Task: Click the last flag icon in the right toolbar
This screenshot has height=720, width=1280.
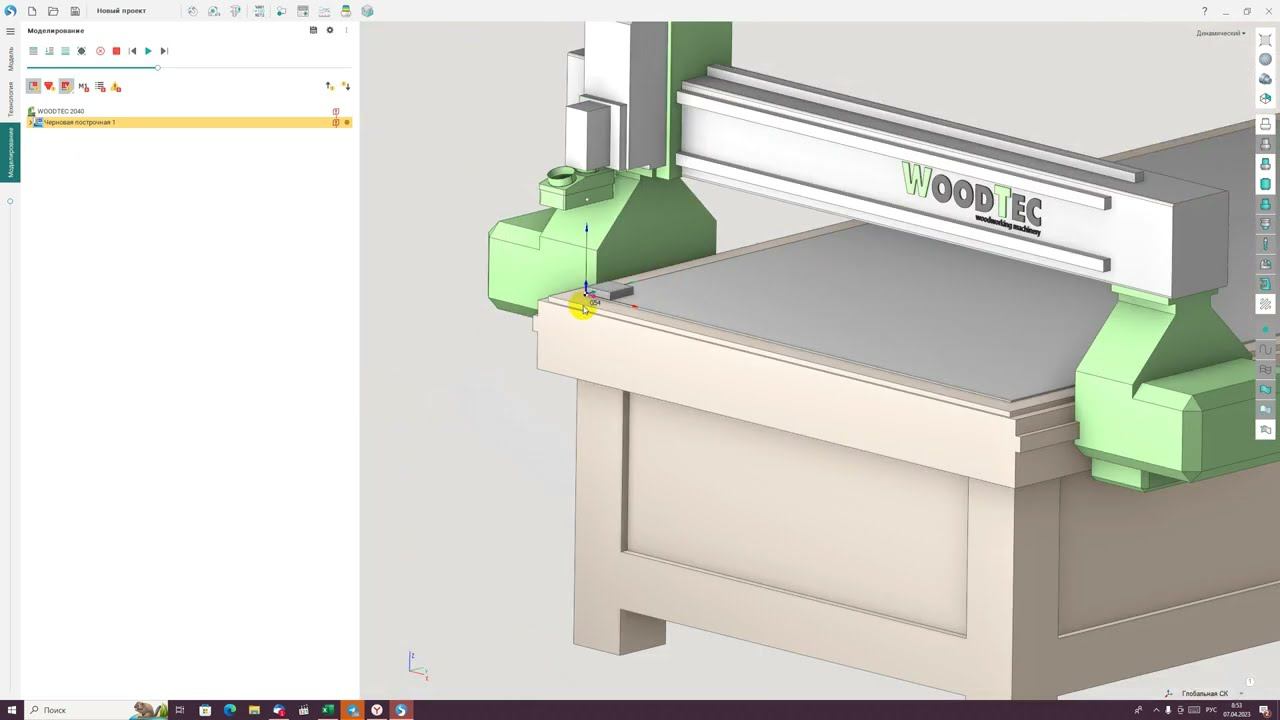Action: coord(1265,430)
